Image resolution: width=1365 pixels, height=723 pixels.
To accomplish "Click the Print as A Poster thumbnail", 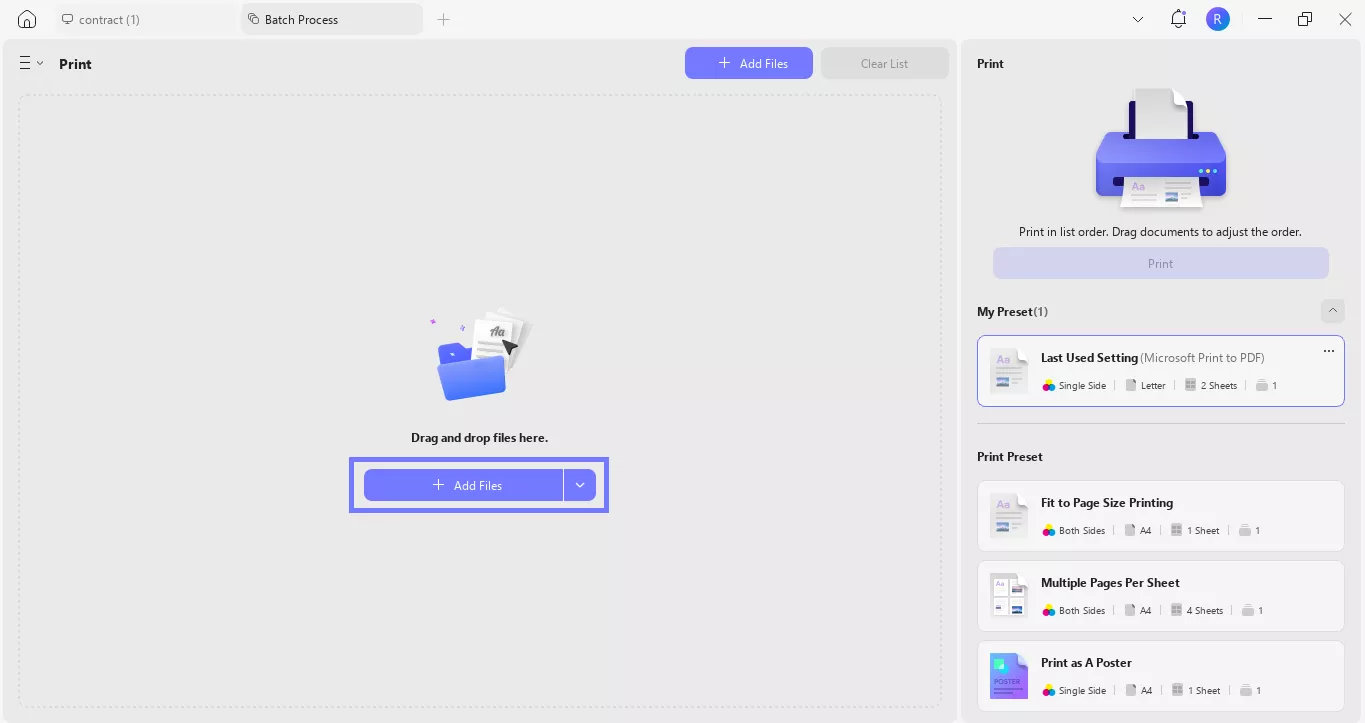I will [x=1009, y=676].
